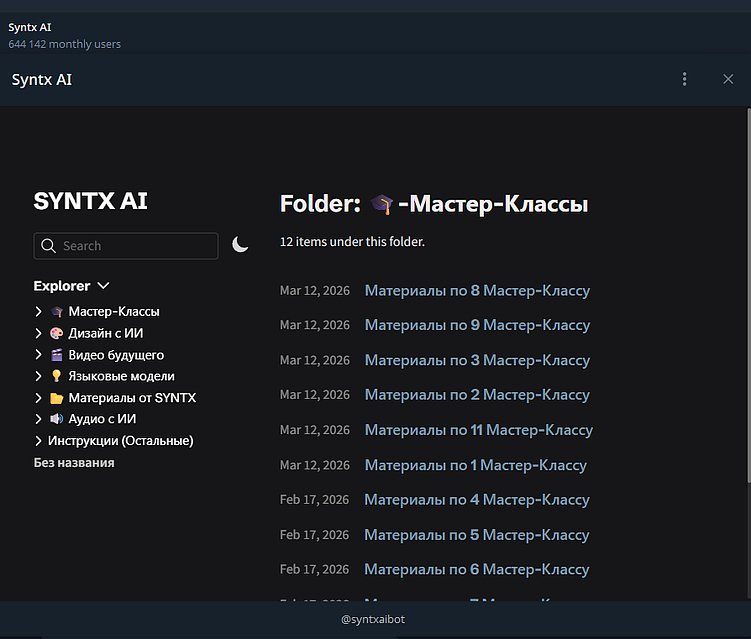The image size is (751, 639).
Task: Expand the Дизайн с ИИ folder chevron
Action: [38, 333]
